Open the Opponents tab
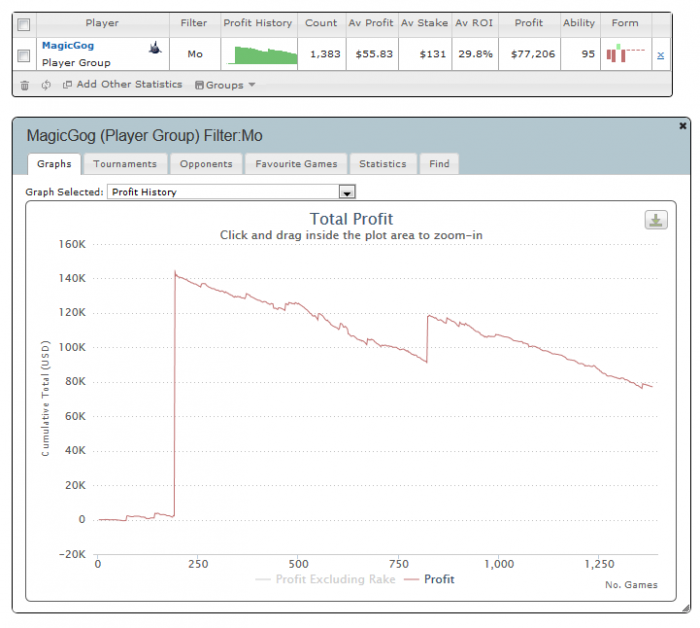 coord(206,164)
